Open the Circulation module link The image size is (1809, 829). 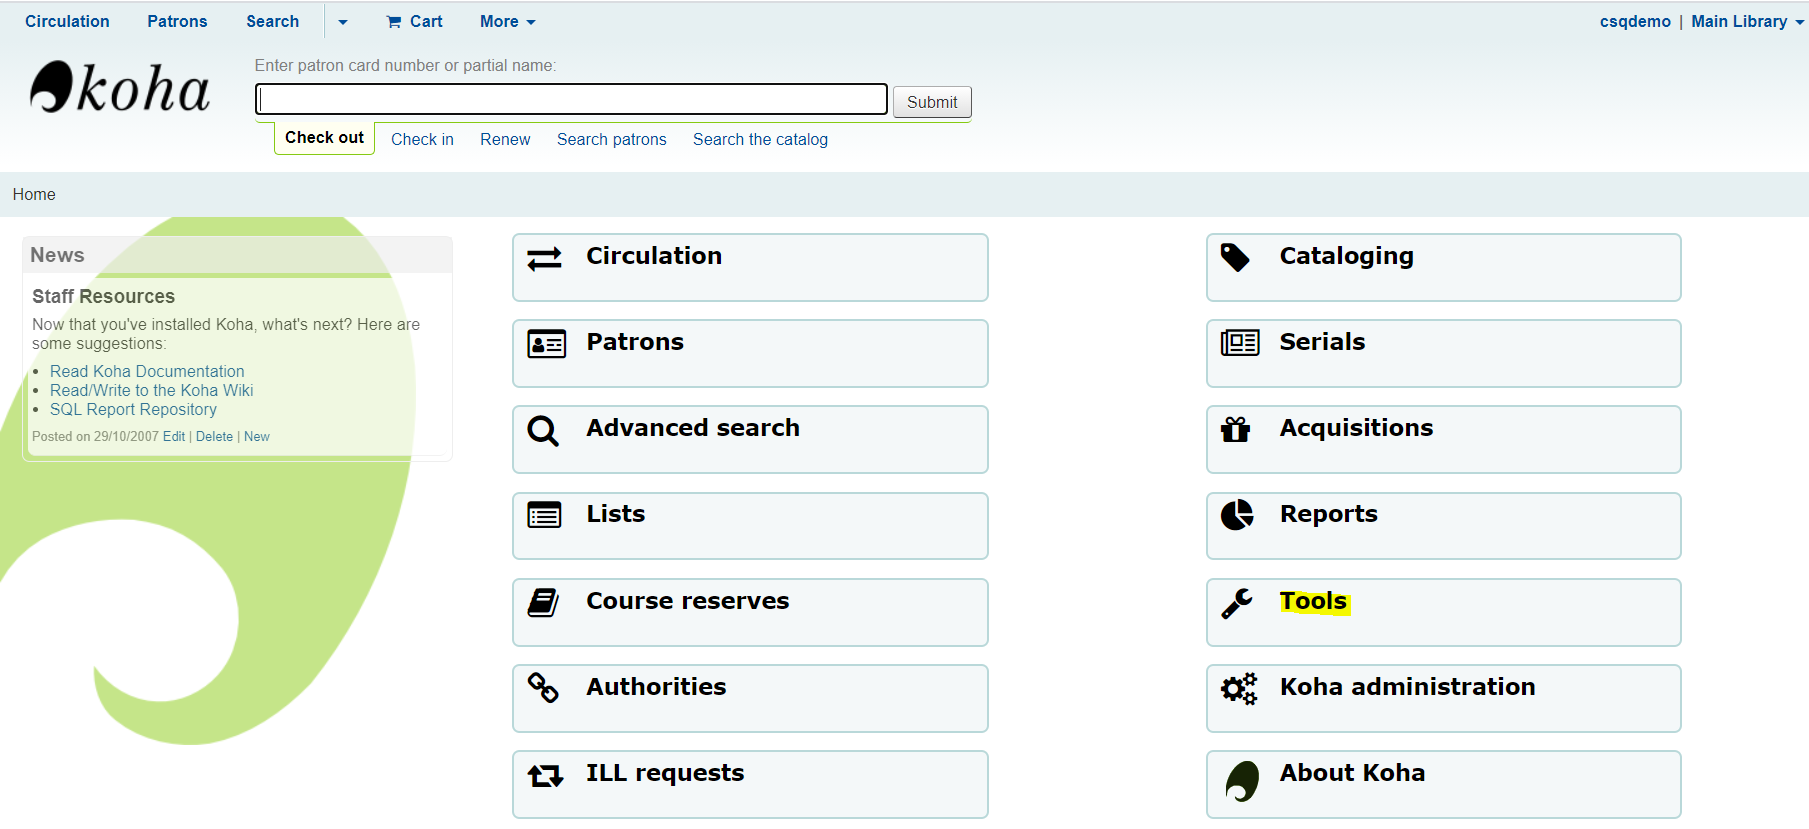[x=750, y=267]
